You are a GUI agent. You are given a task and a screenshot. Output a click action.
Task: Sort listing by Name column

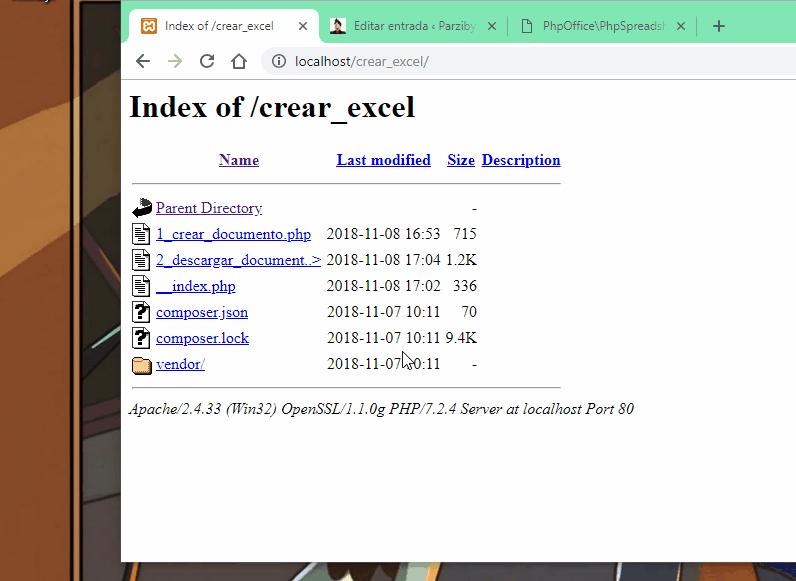(x=239, y=160)
